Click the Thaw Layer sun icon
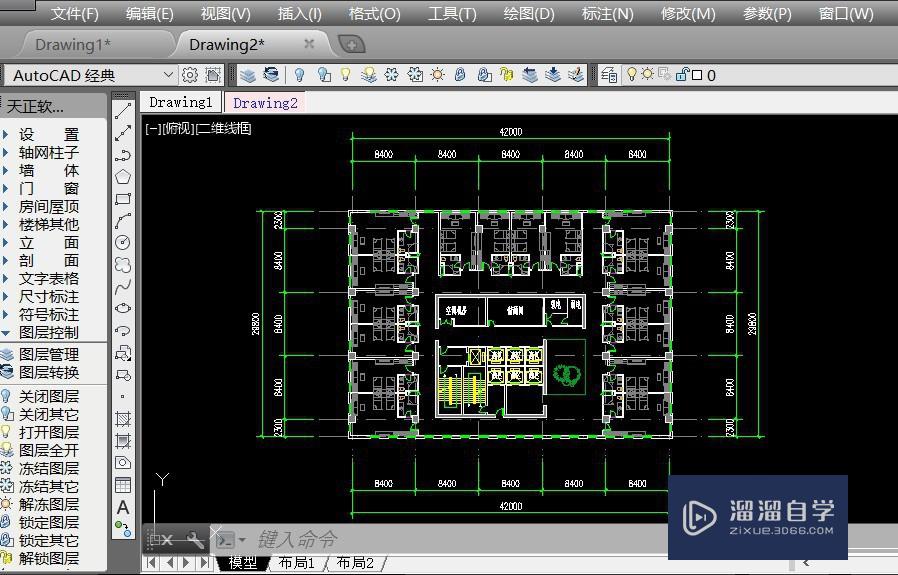 [438, 75]
